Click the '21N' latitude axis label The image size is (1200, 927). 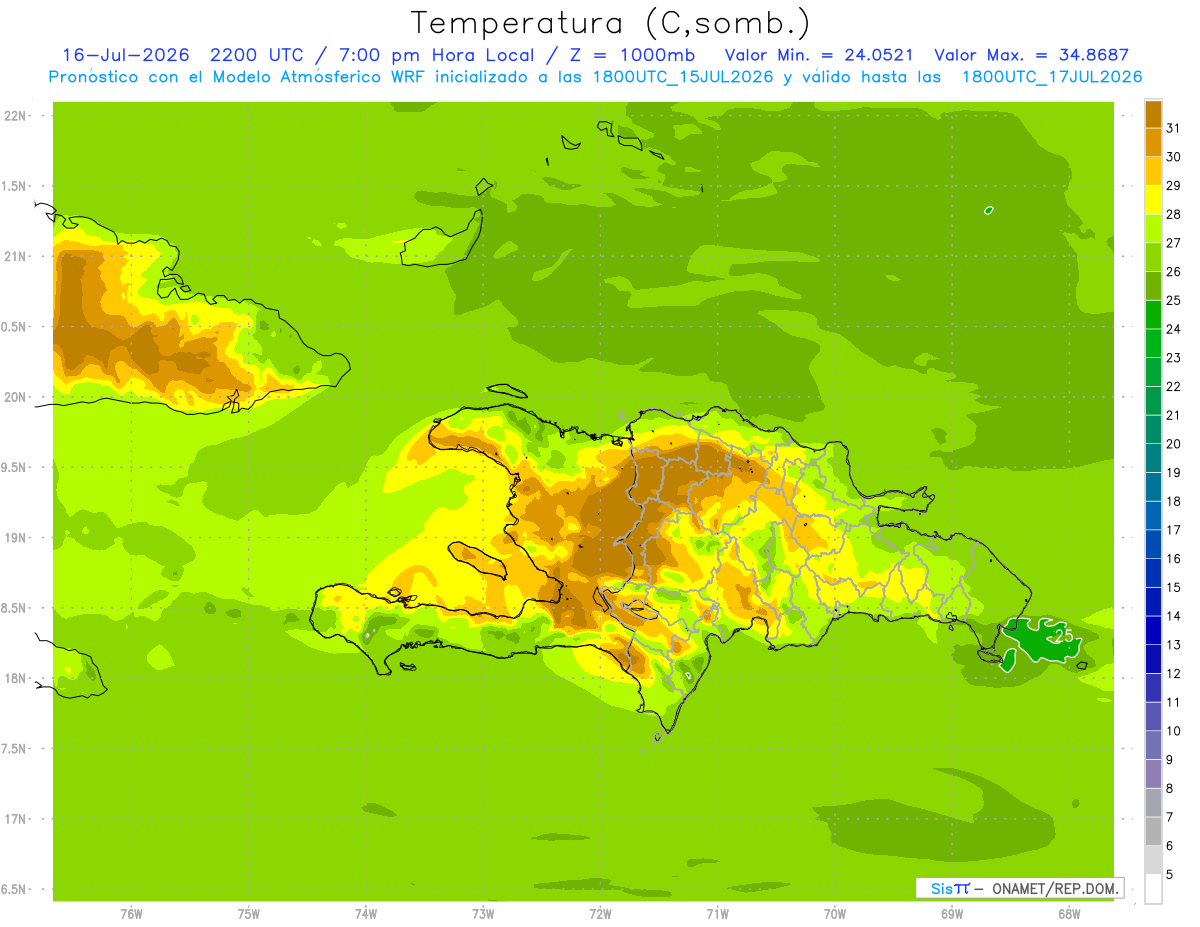pyautogui.click(x=15, y=256)
